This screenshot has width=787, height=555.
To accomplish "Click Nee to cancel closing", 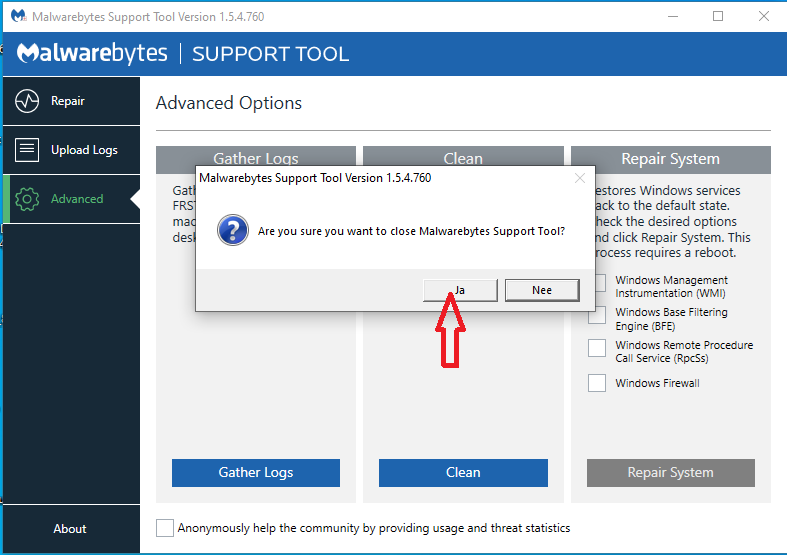I will pos(542,290).
